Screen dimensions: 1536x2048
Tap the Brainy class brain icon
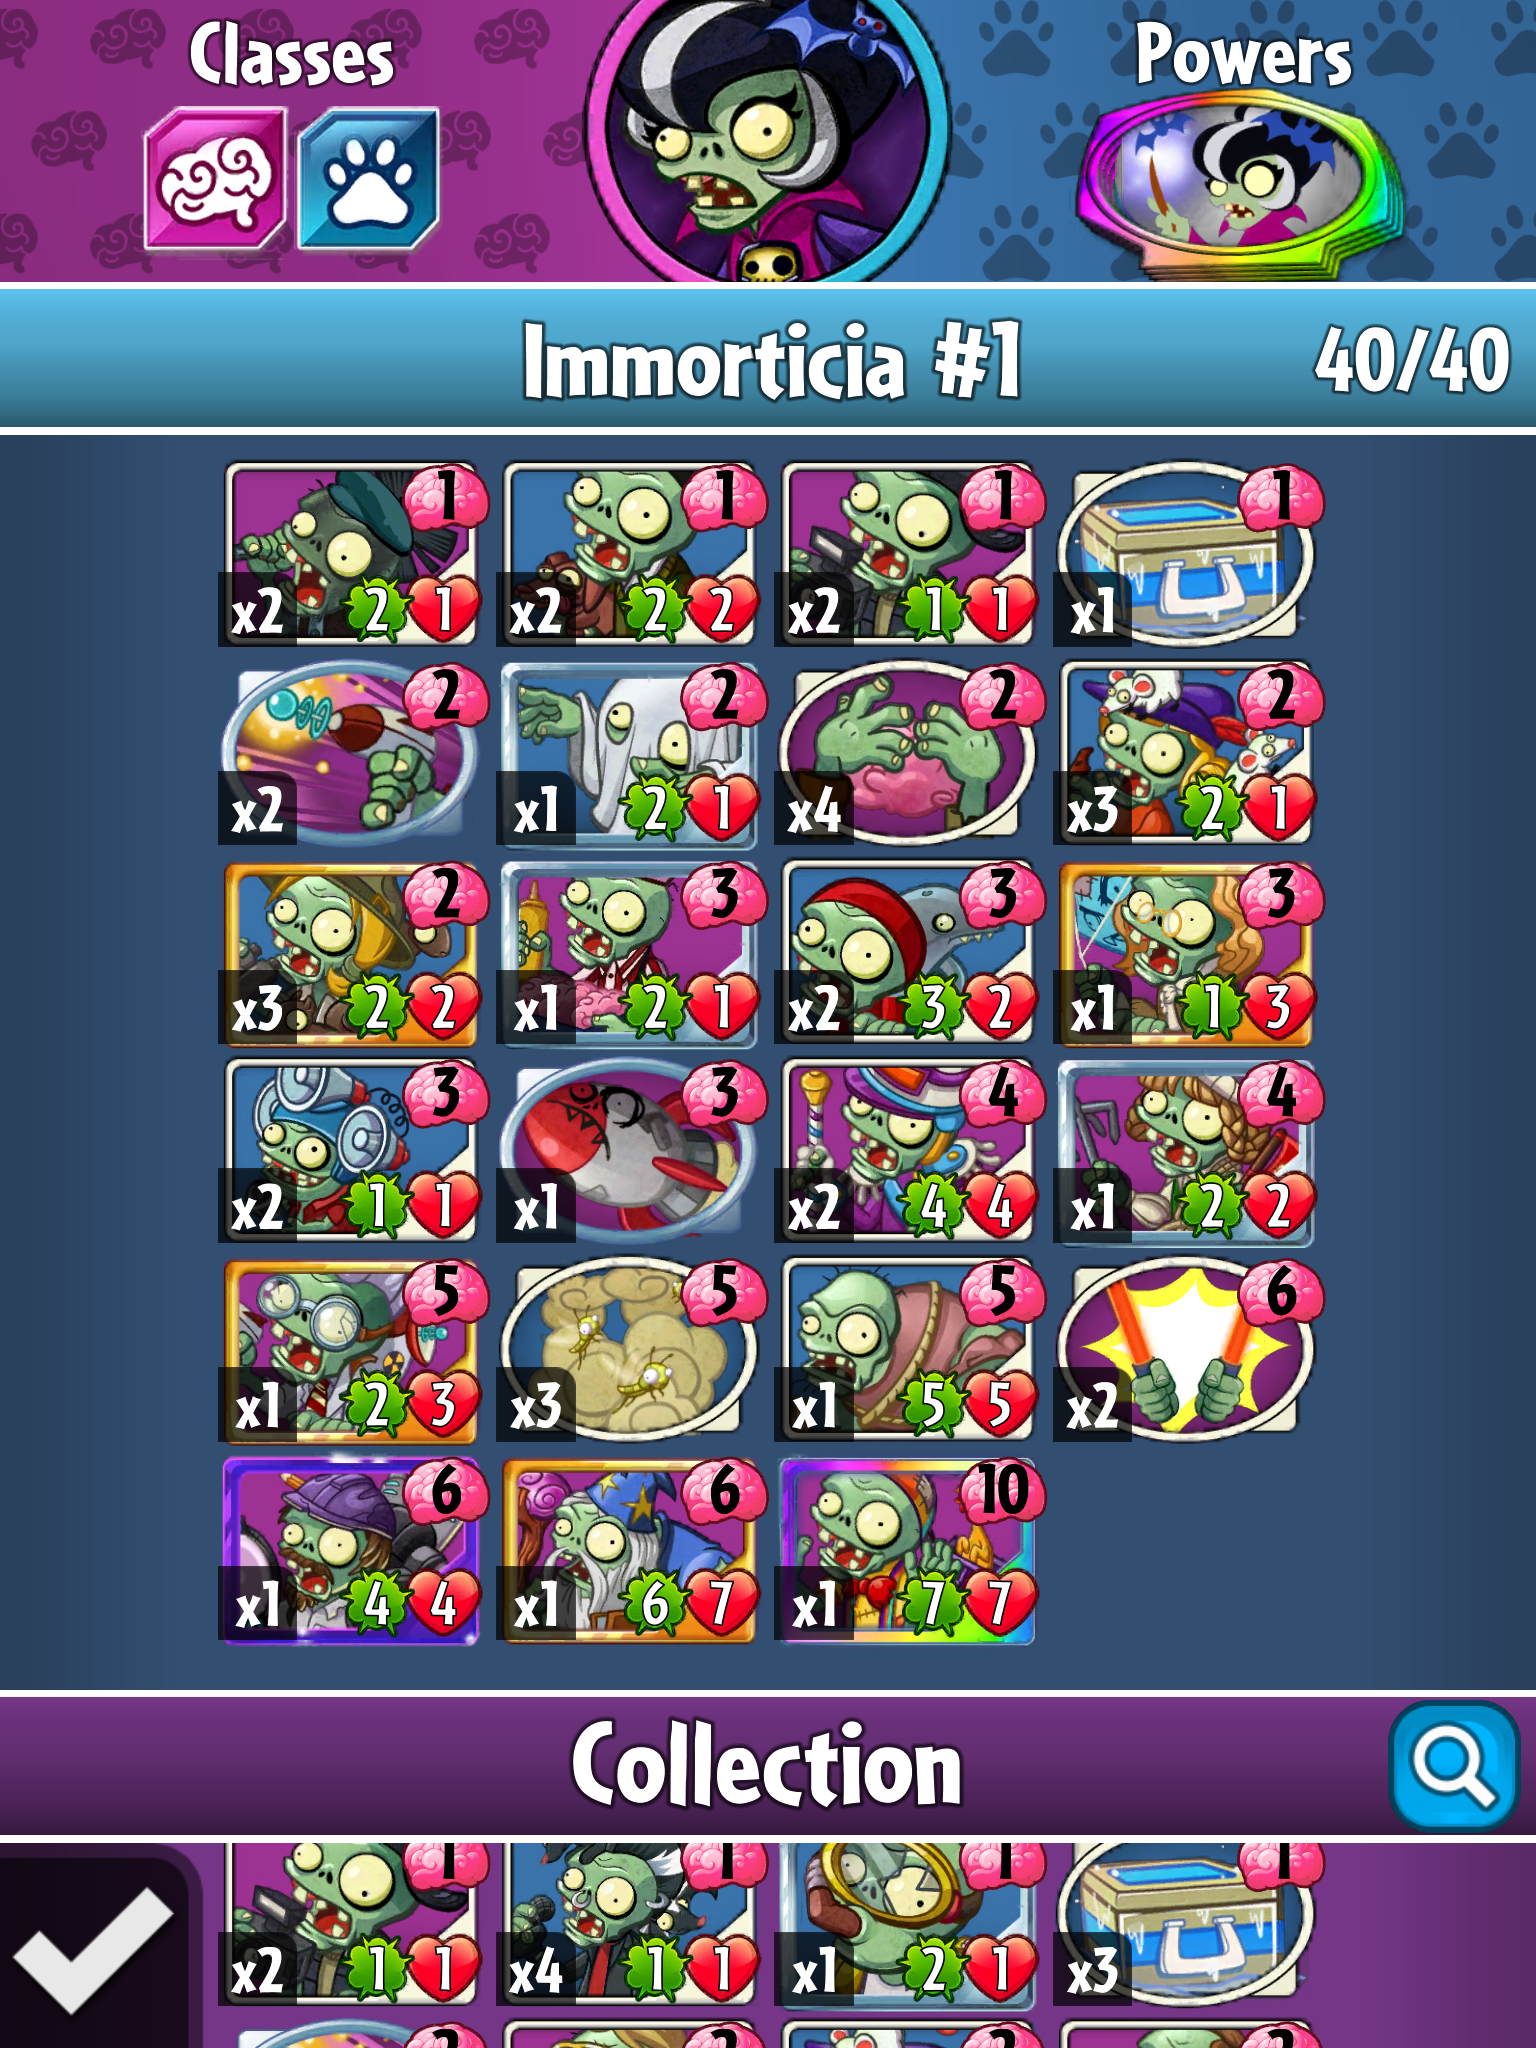tap(215, 179)
